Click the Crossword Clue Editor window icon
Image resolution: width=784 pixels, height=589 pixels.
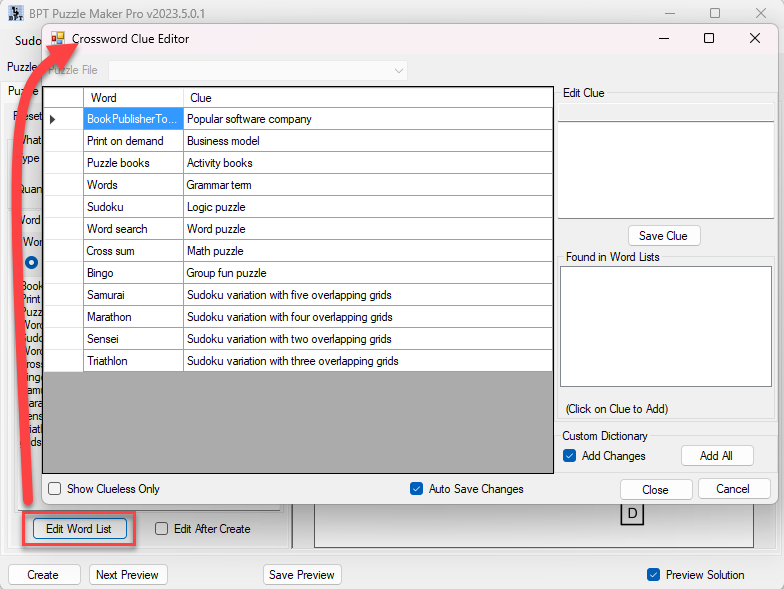[x=58, y=38]
